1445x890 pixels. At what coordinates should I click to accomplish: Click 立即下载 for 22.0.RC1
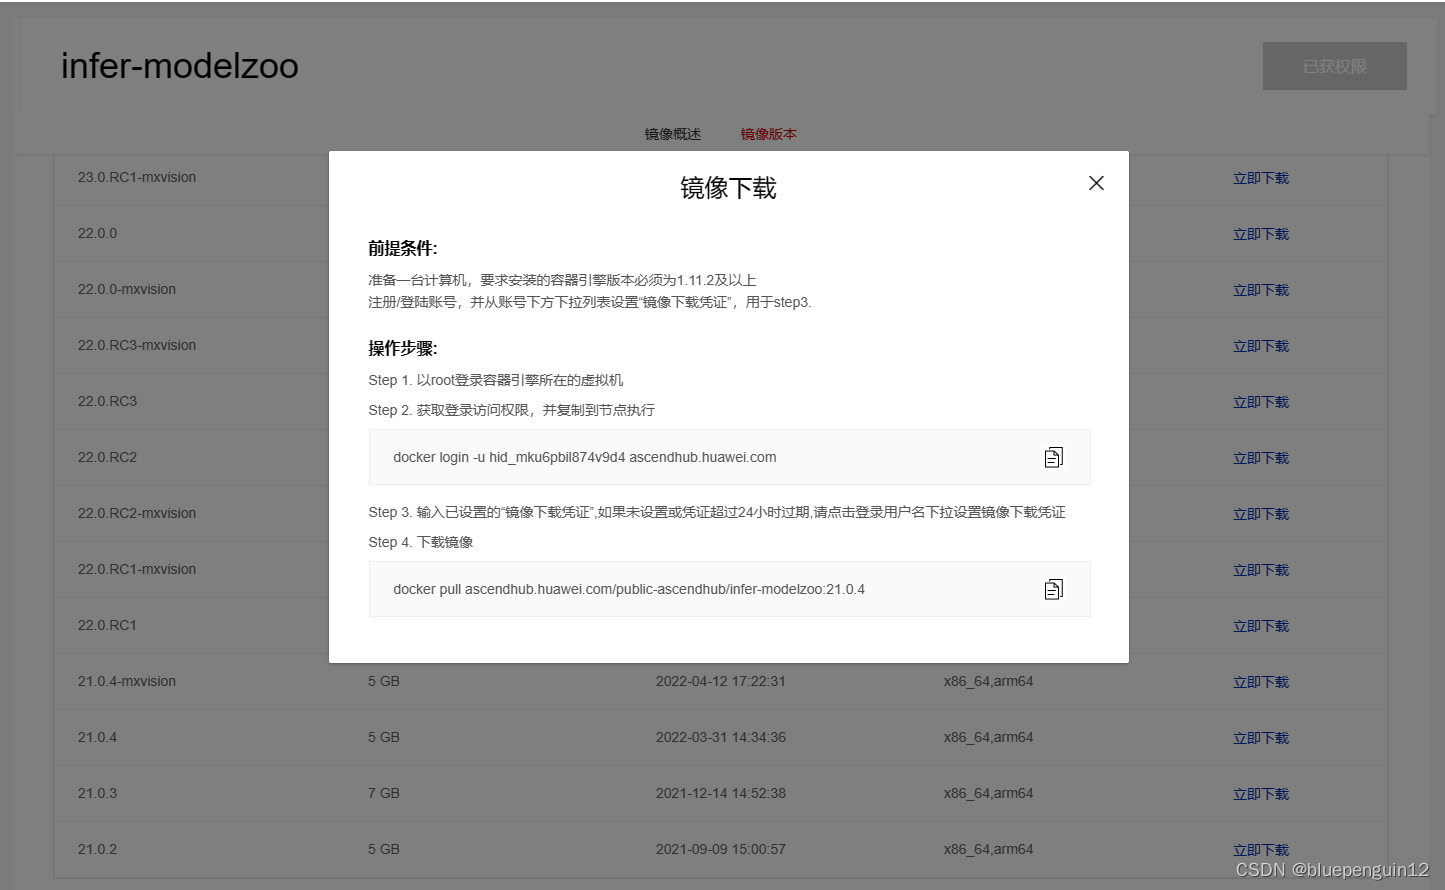[x=1260, y=626]
